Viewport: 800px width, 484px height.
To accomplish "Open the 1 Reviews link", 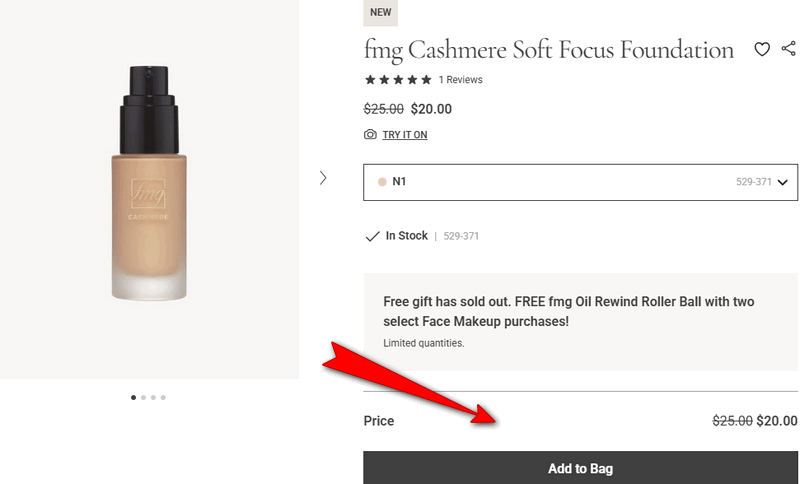I will point(460,80).
